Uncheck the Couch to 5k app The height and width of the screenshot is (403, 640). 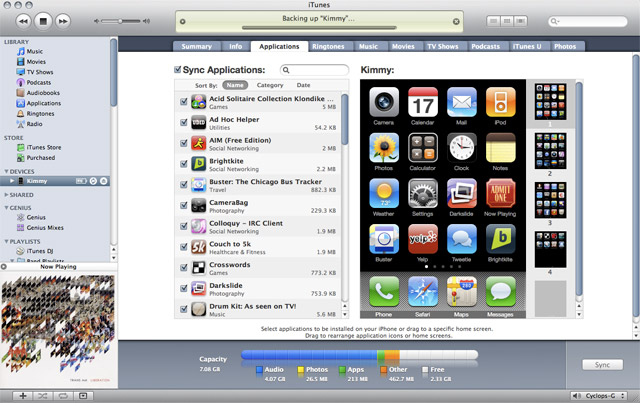coord(184,247)
